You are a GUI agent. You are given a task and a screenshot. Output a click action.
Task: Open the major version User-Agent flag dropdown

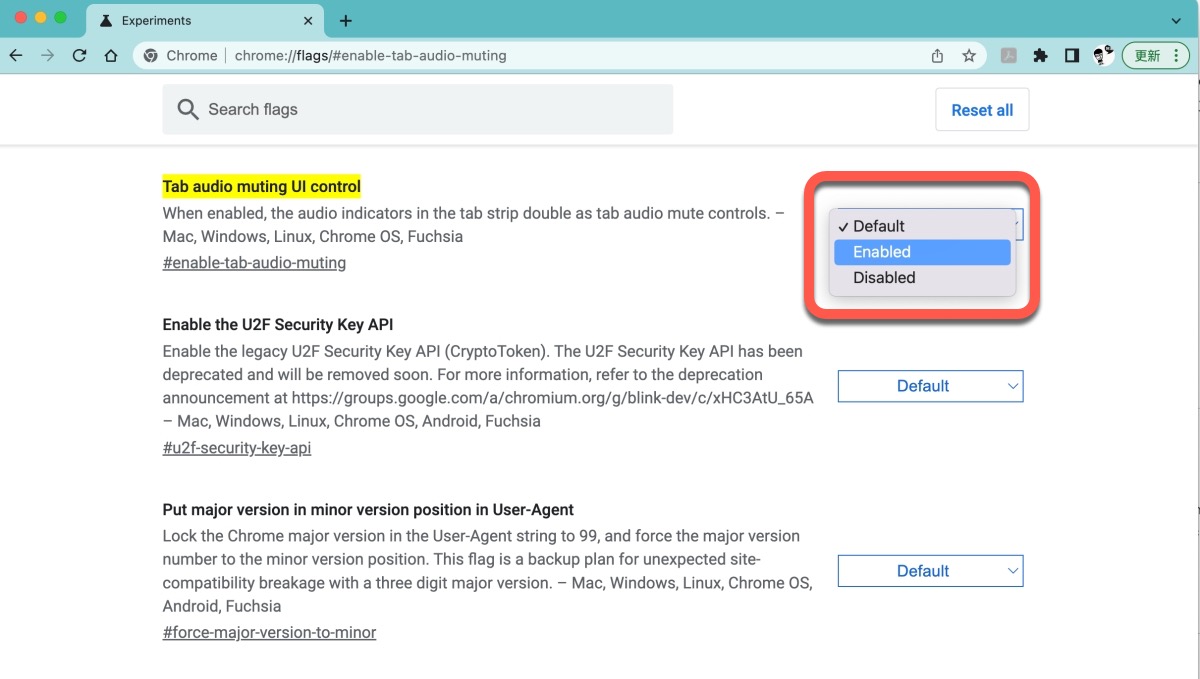click(930, 571)
